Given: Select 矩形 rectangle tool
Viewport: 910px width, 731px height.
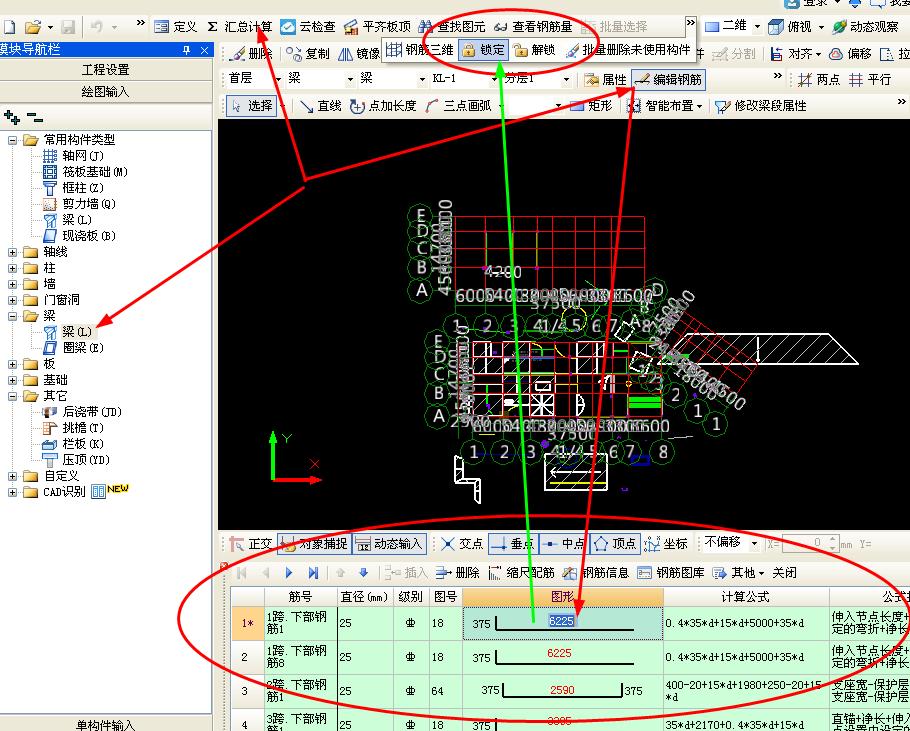Looking at the screenshot, I should (591, 106).
